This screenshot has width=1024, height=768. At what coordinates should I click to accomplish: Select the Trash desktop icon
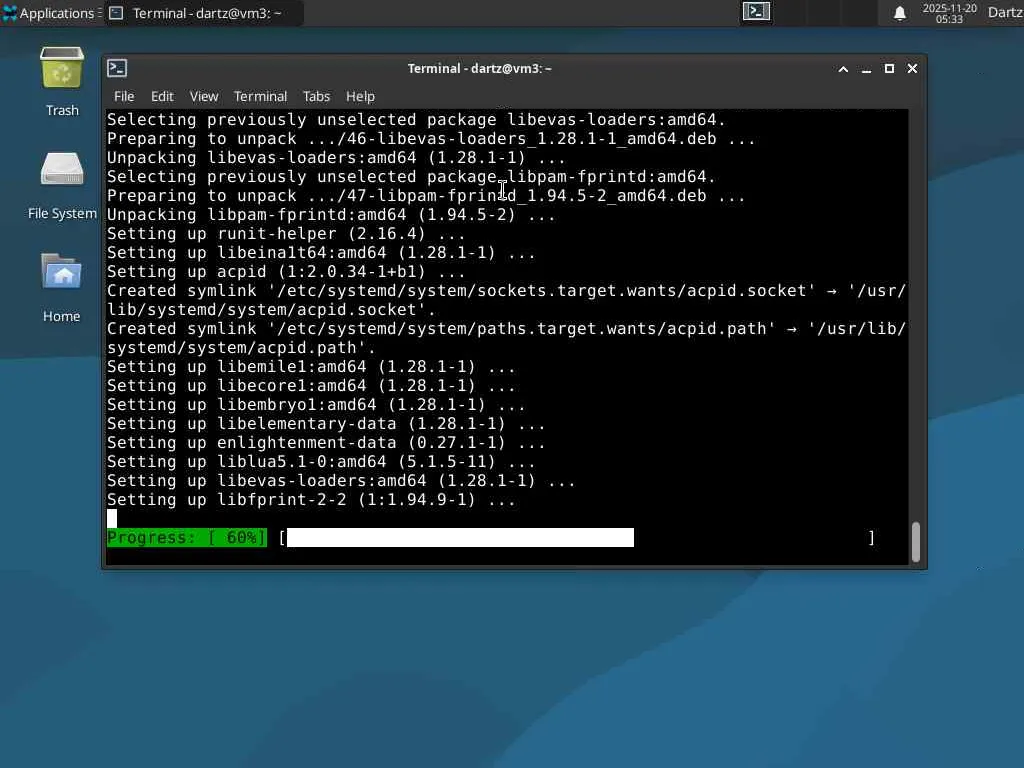pyautogui.click(x=62, y=82)
